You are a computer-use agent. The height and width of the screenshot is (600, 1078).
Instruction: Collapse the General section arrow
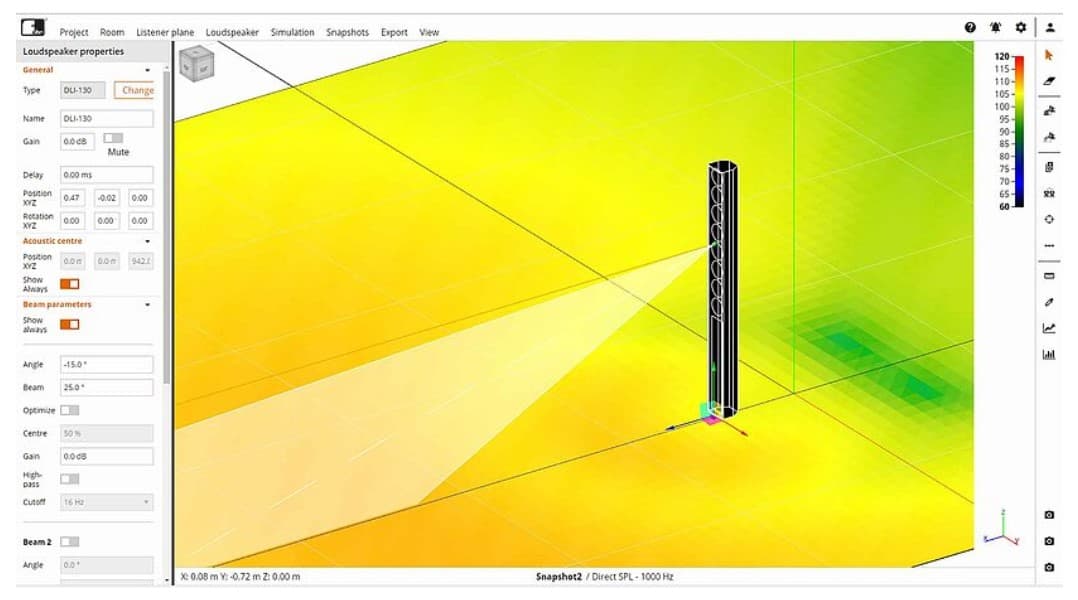coord(148,70)
